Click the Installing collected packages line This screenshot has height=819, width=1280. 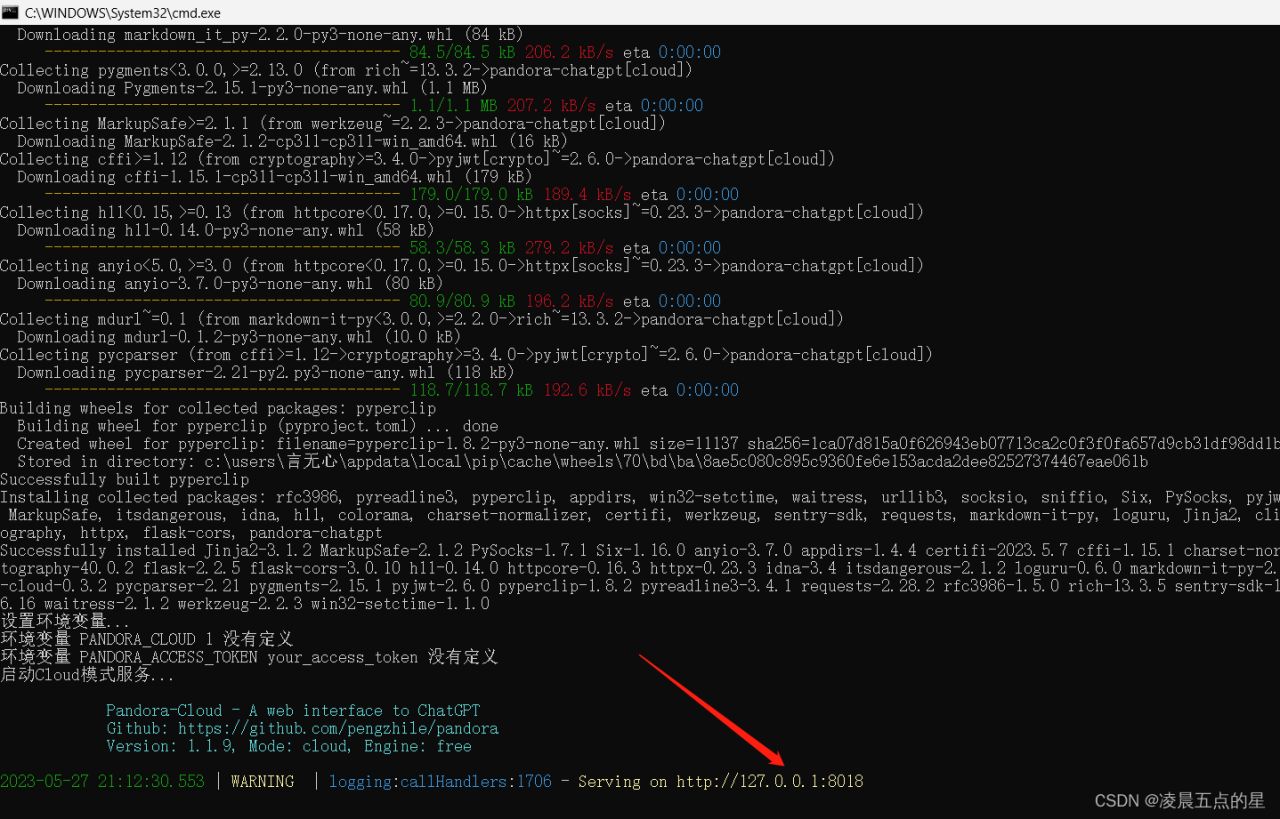pos(640,497)
